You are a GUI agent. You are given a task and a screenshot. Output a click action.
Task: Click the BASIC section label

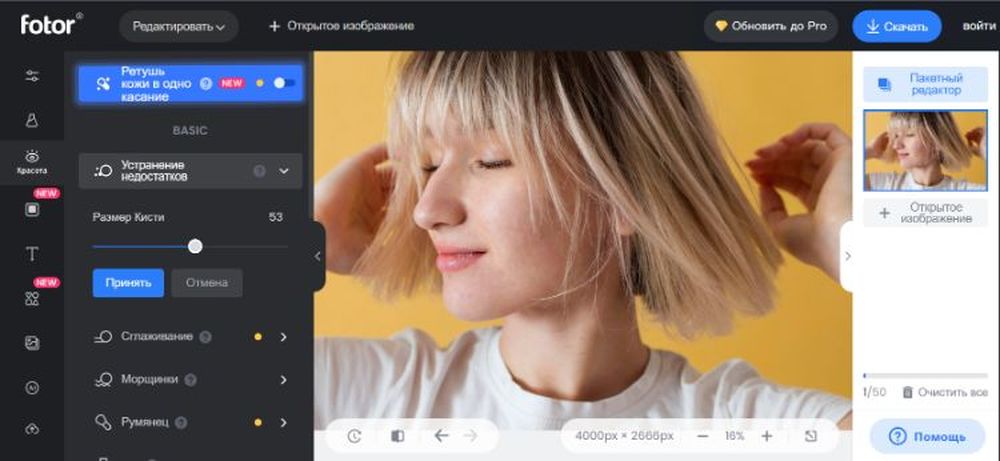(190, 131)
